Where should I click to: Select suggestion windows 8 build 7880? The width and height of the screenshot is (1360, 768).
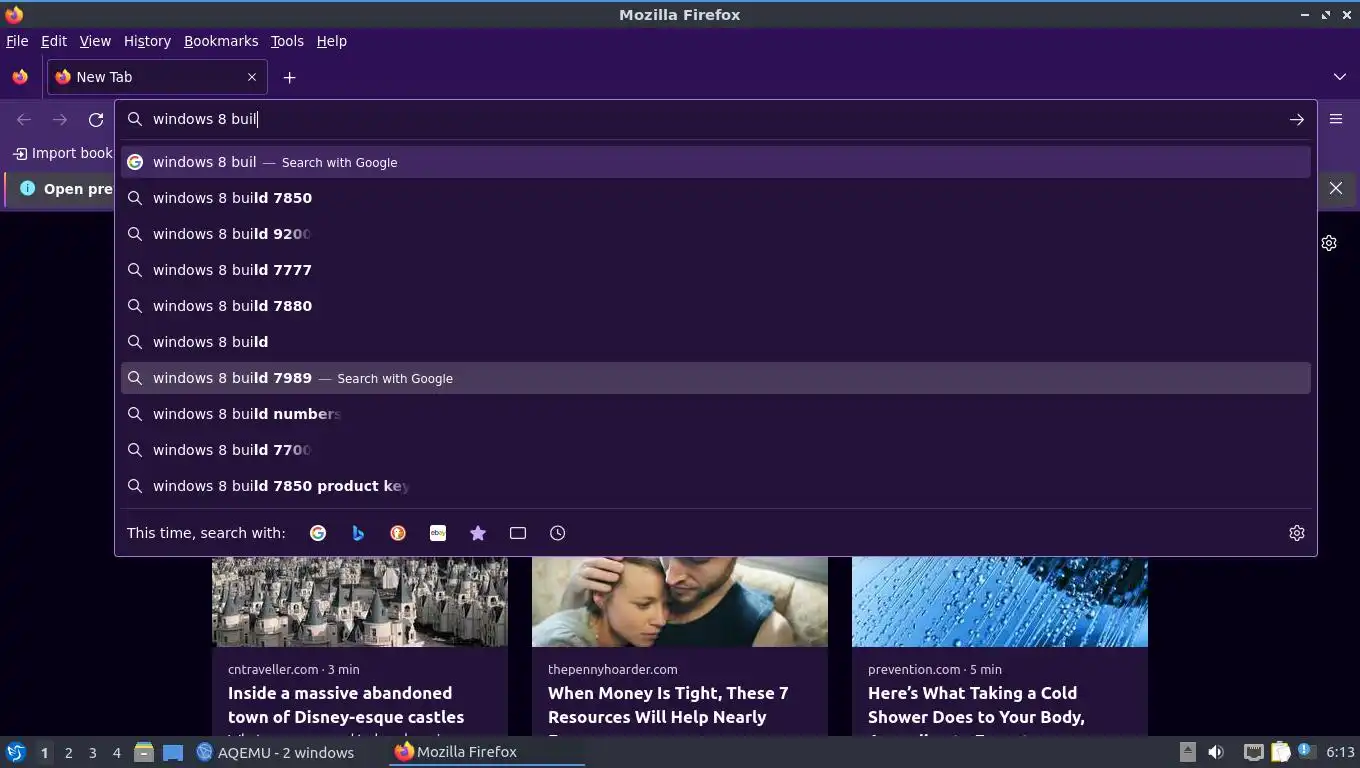[716, 306]
